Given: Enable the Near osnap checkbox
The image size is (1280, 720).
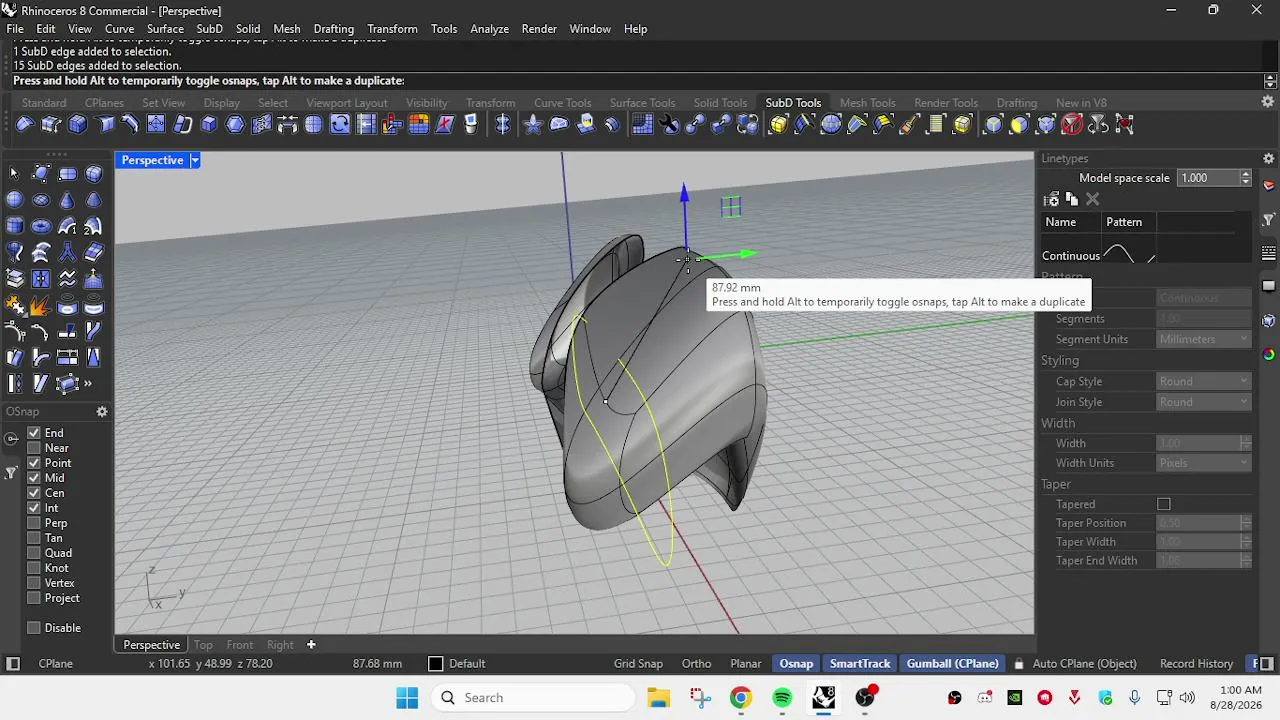Looking at the screenshot, I should tap(34, 448).
